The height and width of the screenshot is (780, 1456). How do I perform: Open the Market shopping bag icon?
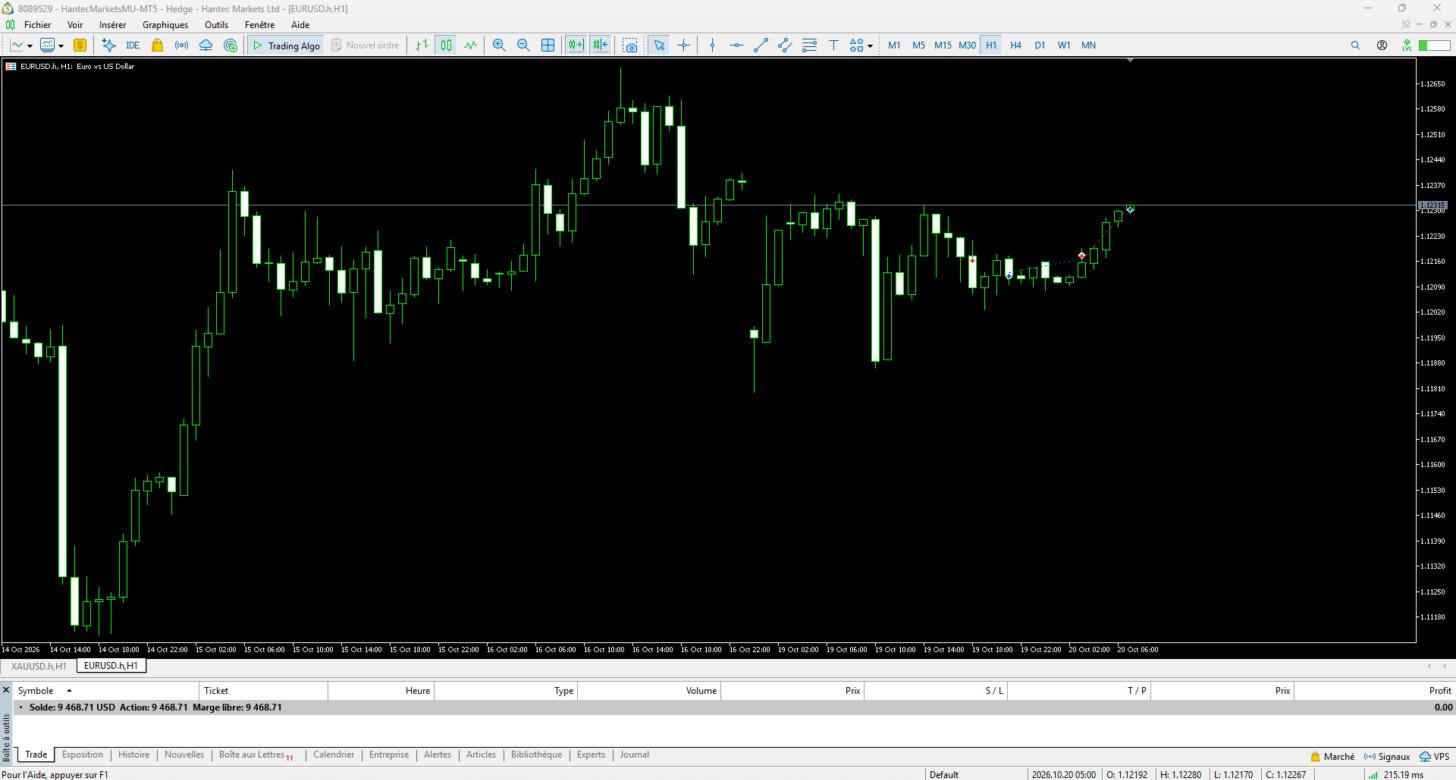coord(157,45)
